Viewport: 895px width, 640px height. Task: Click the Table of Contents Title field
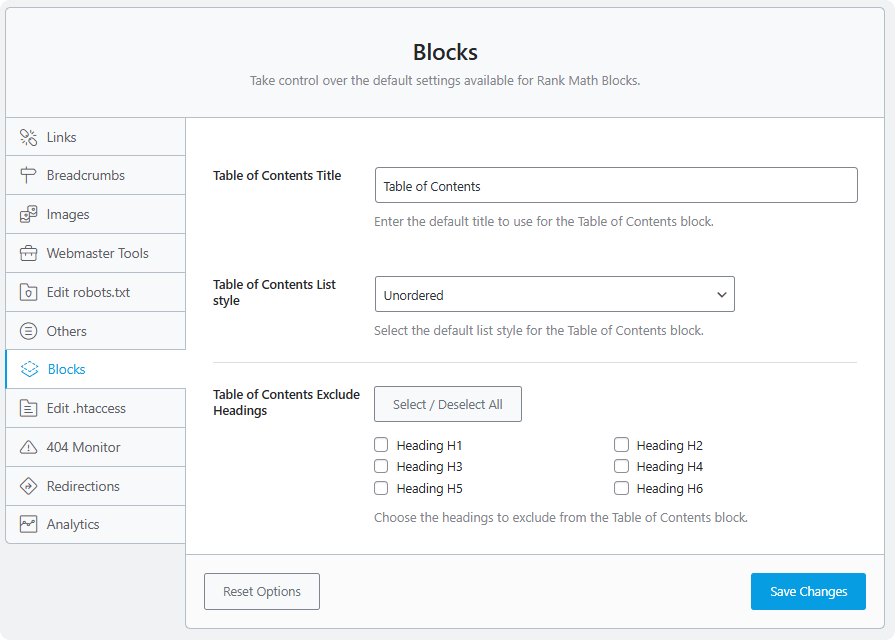[x=616, y=186]
